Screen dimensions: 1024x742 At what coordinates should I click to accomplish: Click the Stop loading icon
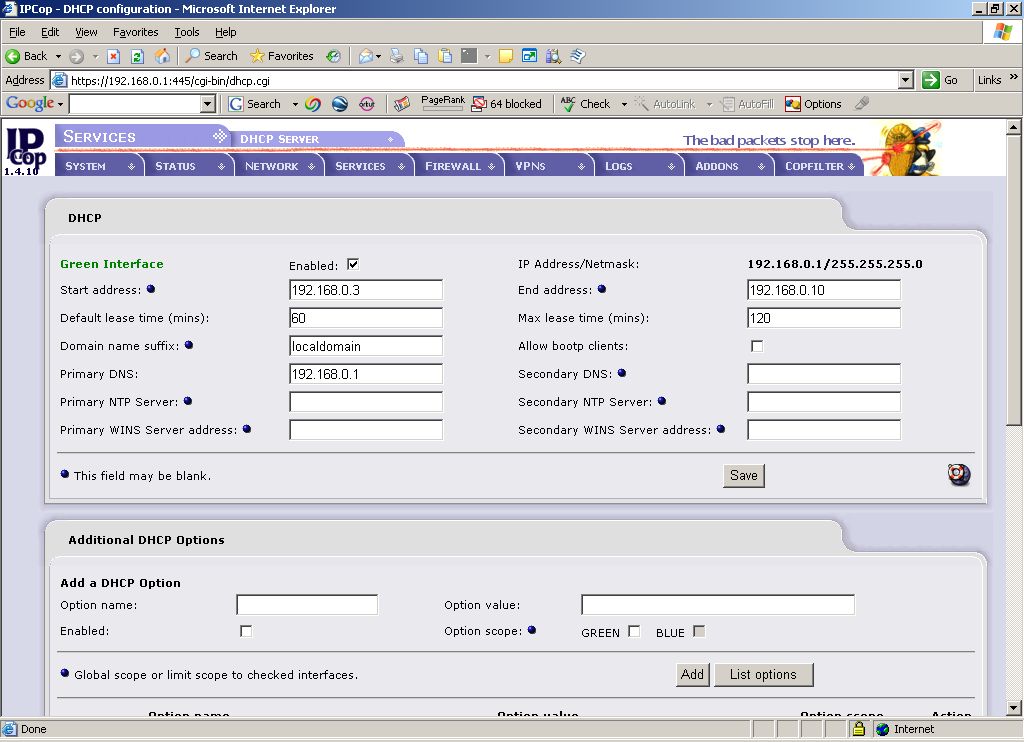click(x=114, y=56)
